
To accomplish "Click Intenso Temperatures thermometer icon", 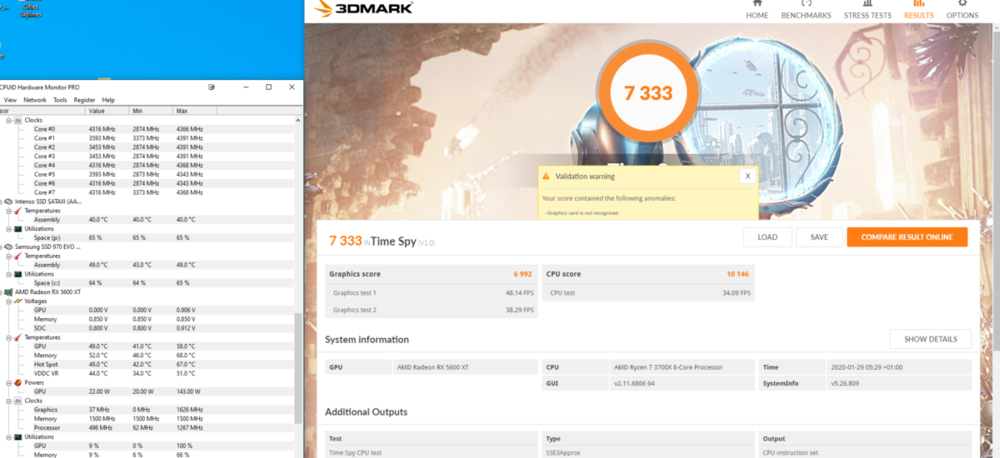I will (18, 211).
